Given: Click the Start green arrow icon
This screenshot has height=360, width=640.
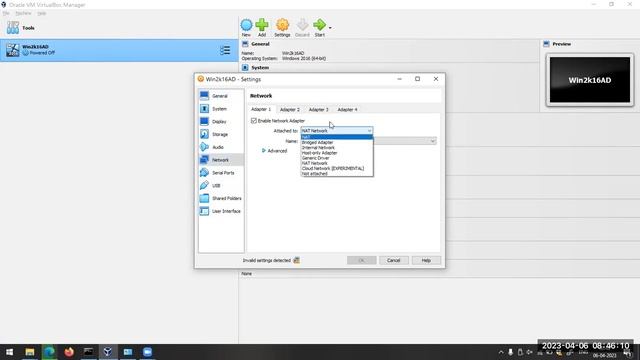Looking at the screenshot, I should tap(320, 25).
